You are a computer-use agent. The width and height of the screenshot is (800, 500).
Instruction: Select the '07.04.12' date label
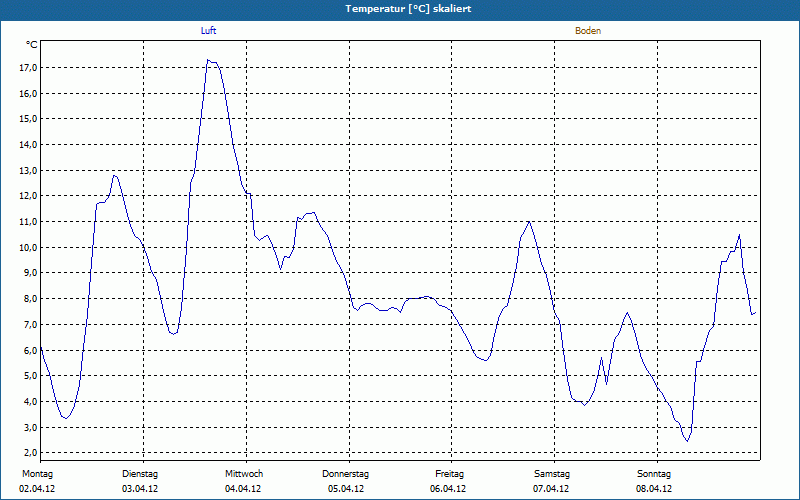click(551, 489)
